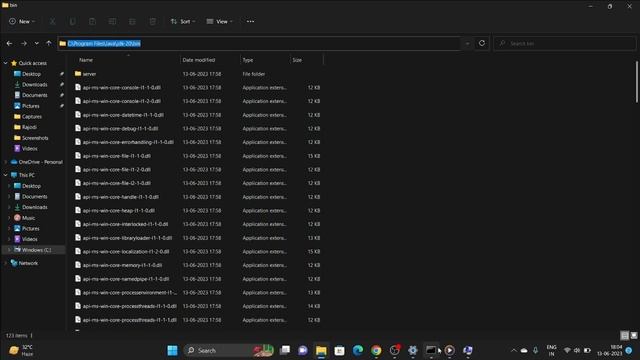Viewport: 640px width, 360px height.
Task: Open the address bar history dropdown
Action: click(x=467, y=43)
